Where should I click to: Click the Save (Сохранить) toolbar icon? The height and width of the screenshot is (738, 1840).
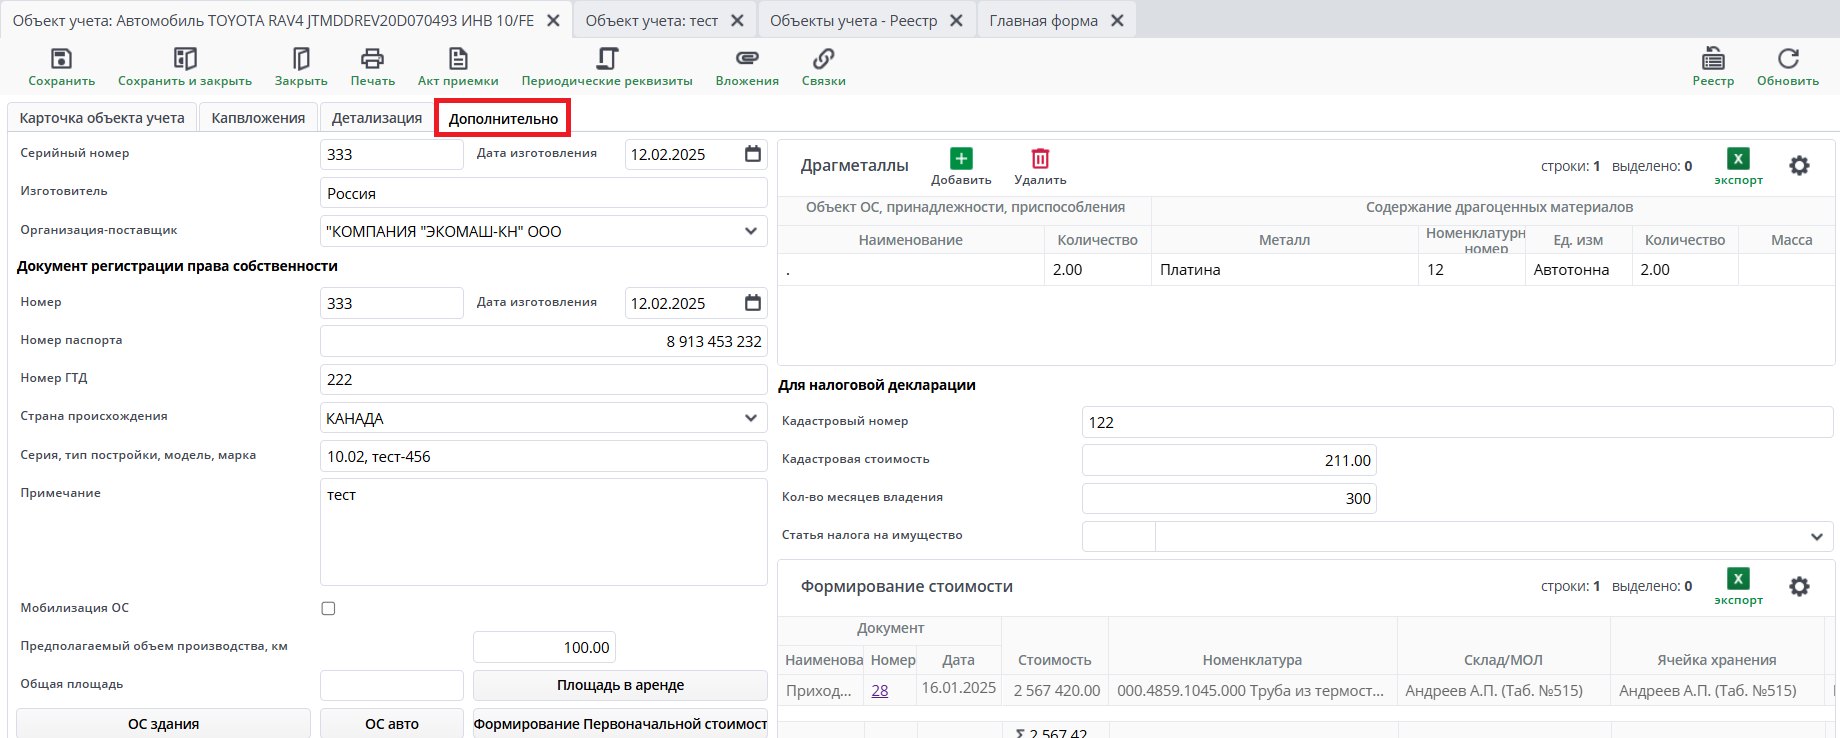tap(61, 59)
